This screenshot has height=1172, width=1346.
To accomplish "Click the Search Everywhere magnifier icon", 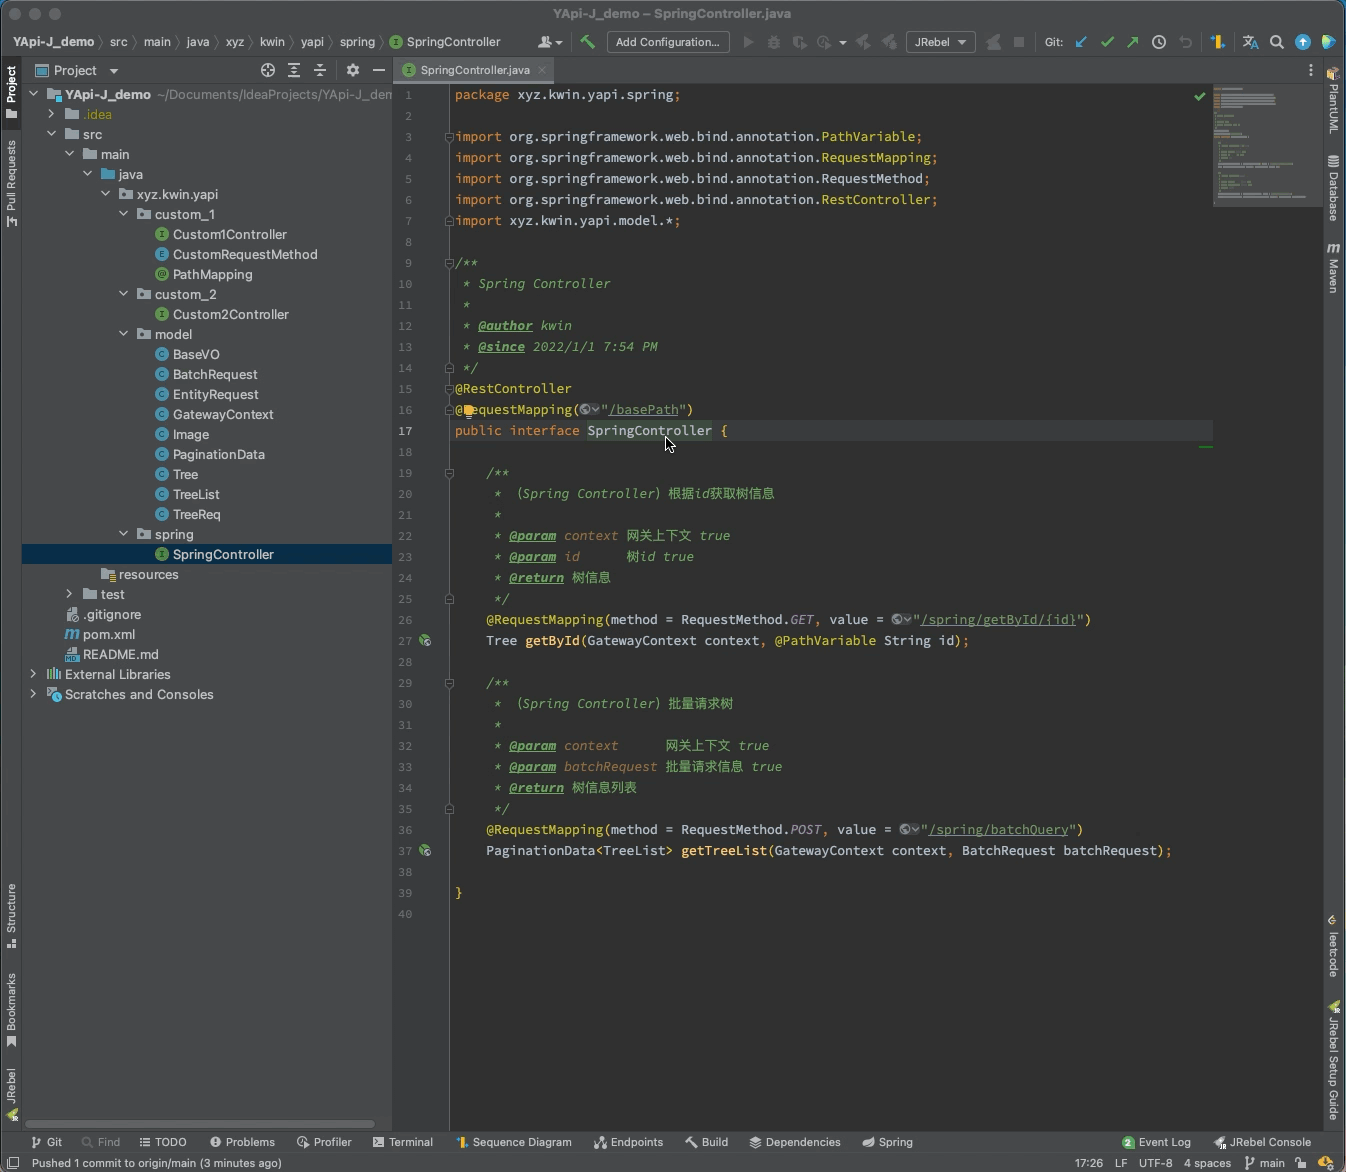I will [x=1277, y=42].
